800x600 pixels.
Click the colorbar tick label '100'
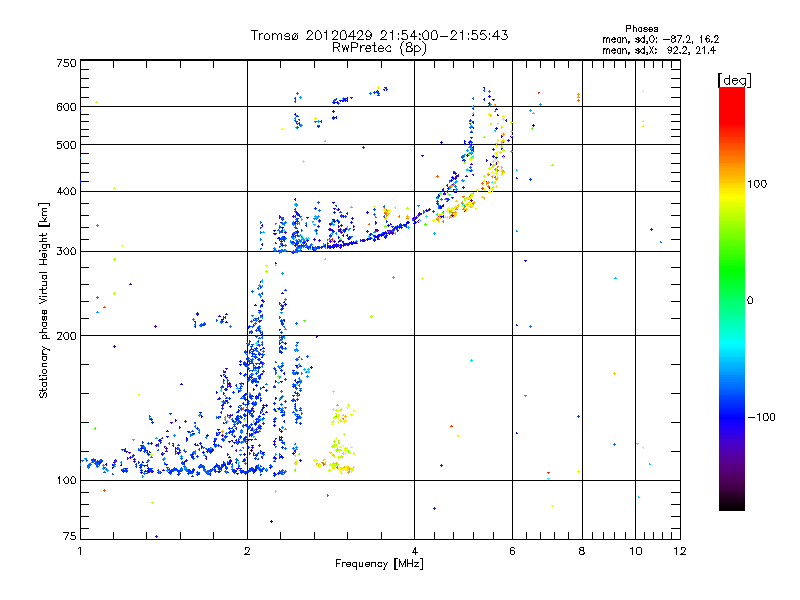[x=757, y=184]
